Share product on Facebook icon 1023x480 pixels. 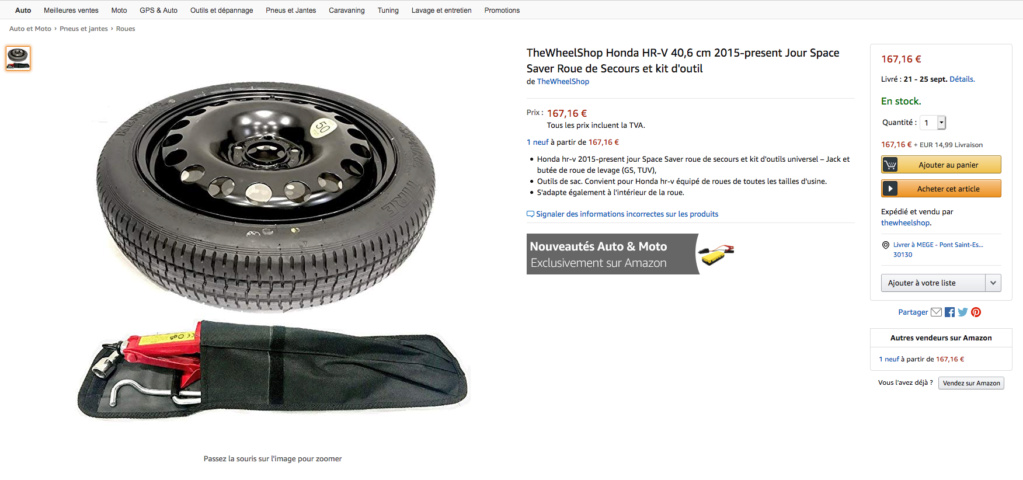pos(950,312)
